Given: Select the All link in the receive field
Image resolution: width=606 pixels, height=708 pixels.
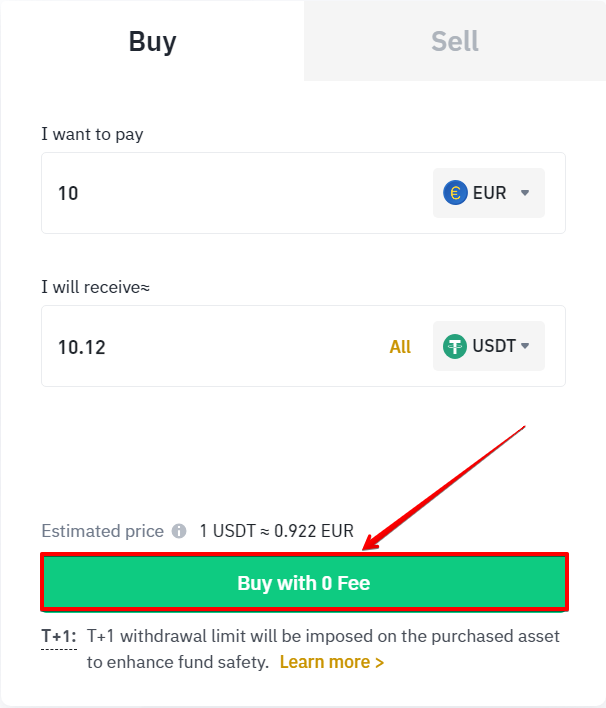Looking at the screenshot, I should (x=400, y=347).
